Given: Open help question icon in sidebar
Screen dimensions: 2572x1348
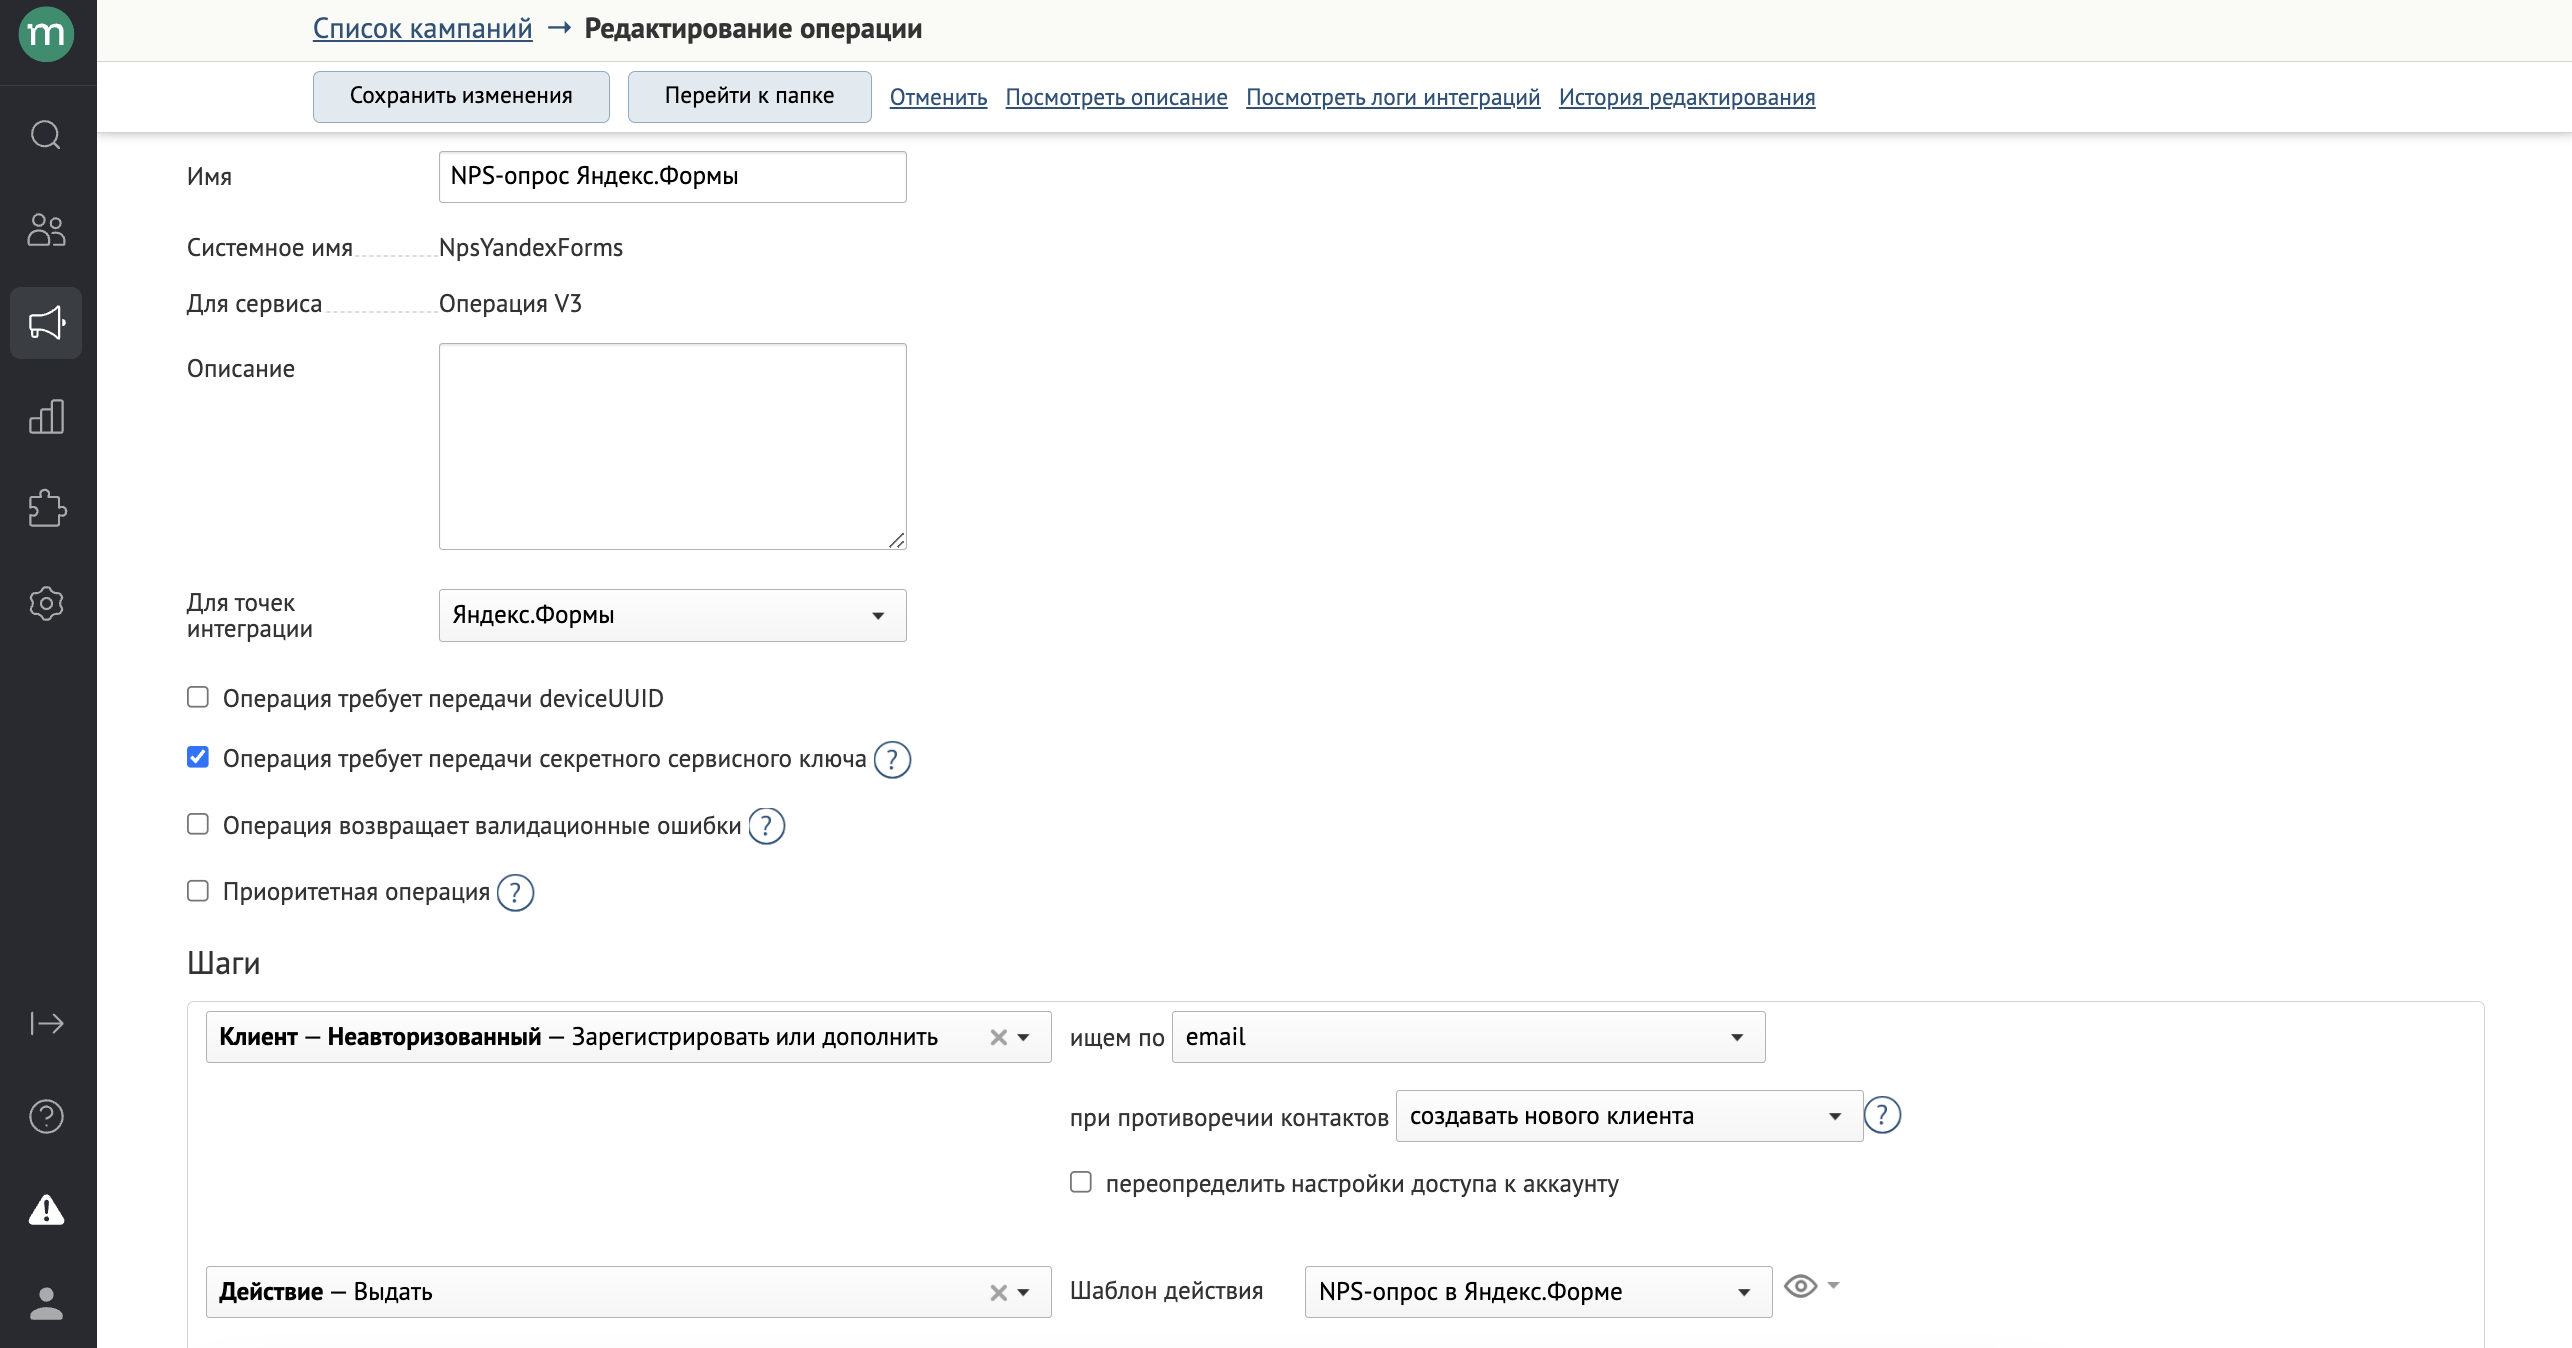Looking at the screenshot, I should 46,1116.
